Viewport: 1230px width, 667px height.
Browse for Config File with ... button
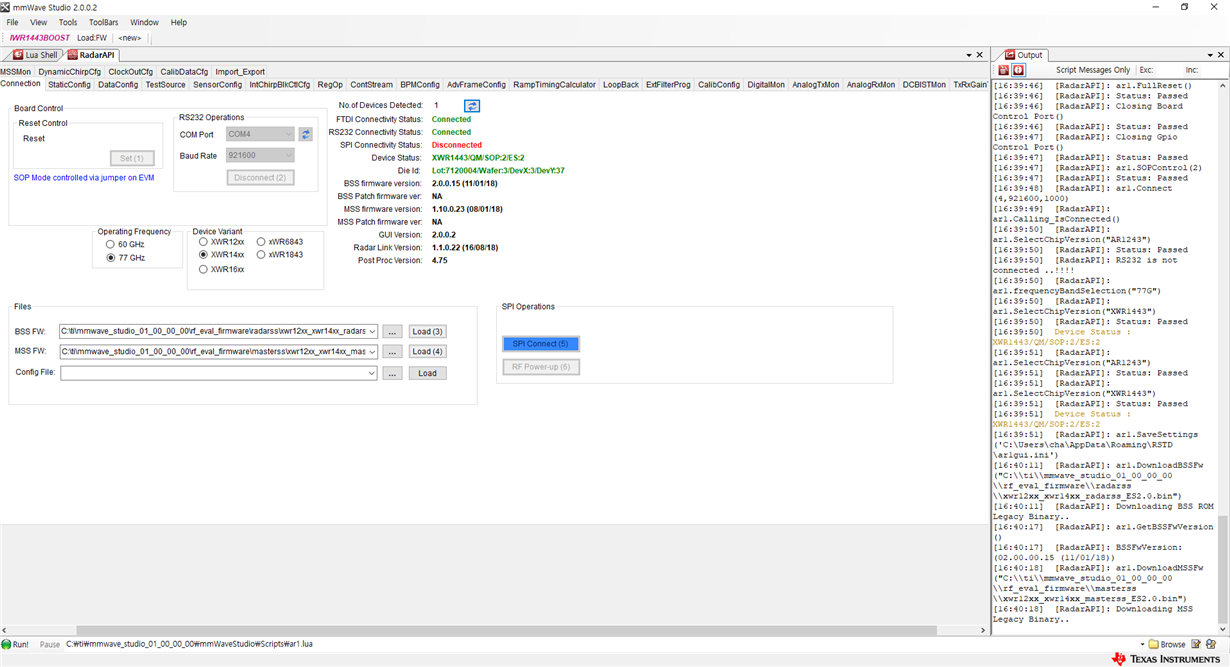click(x=392, y=373)
